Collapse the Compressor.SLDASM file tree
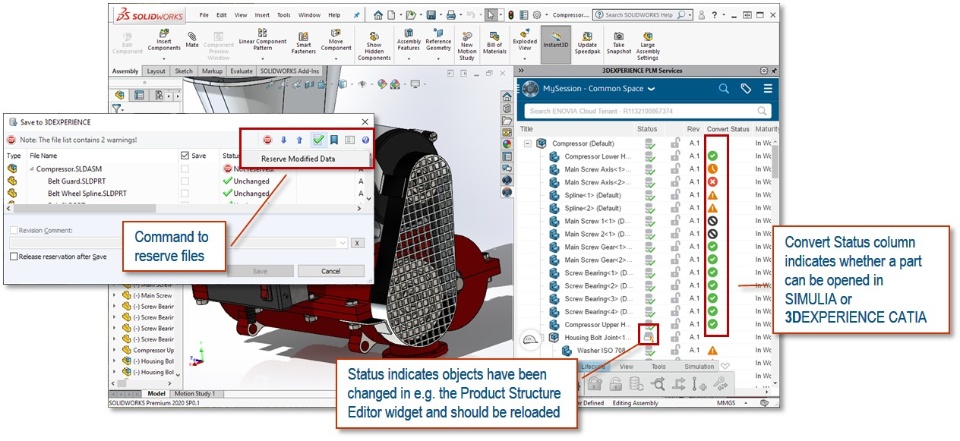Image resolution: width=960 pixels, height=441 pixels. coord(32,169)
